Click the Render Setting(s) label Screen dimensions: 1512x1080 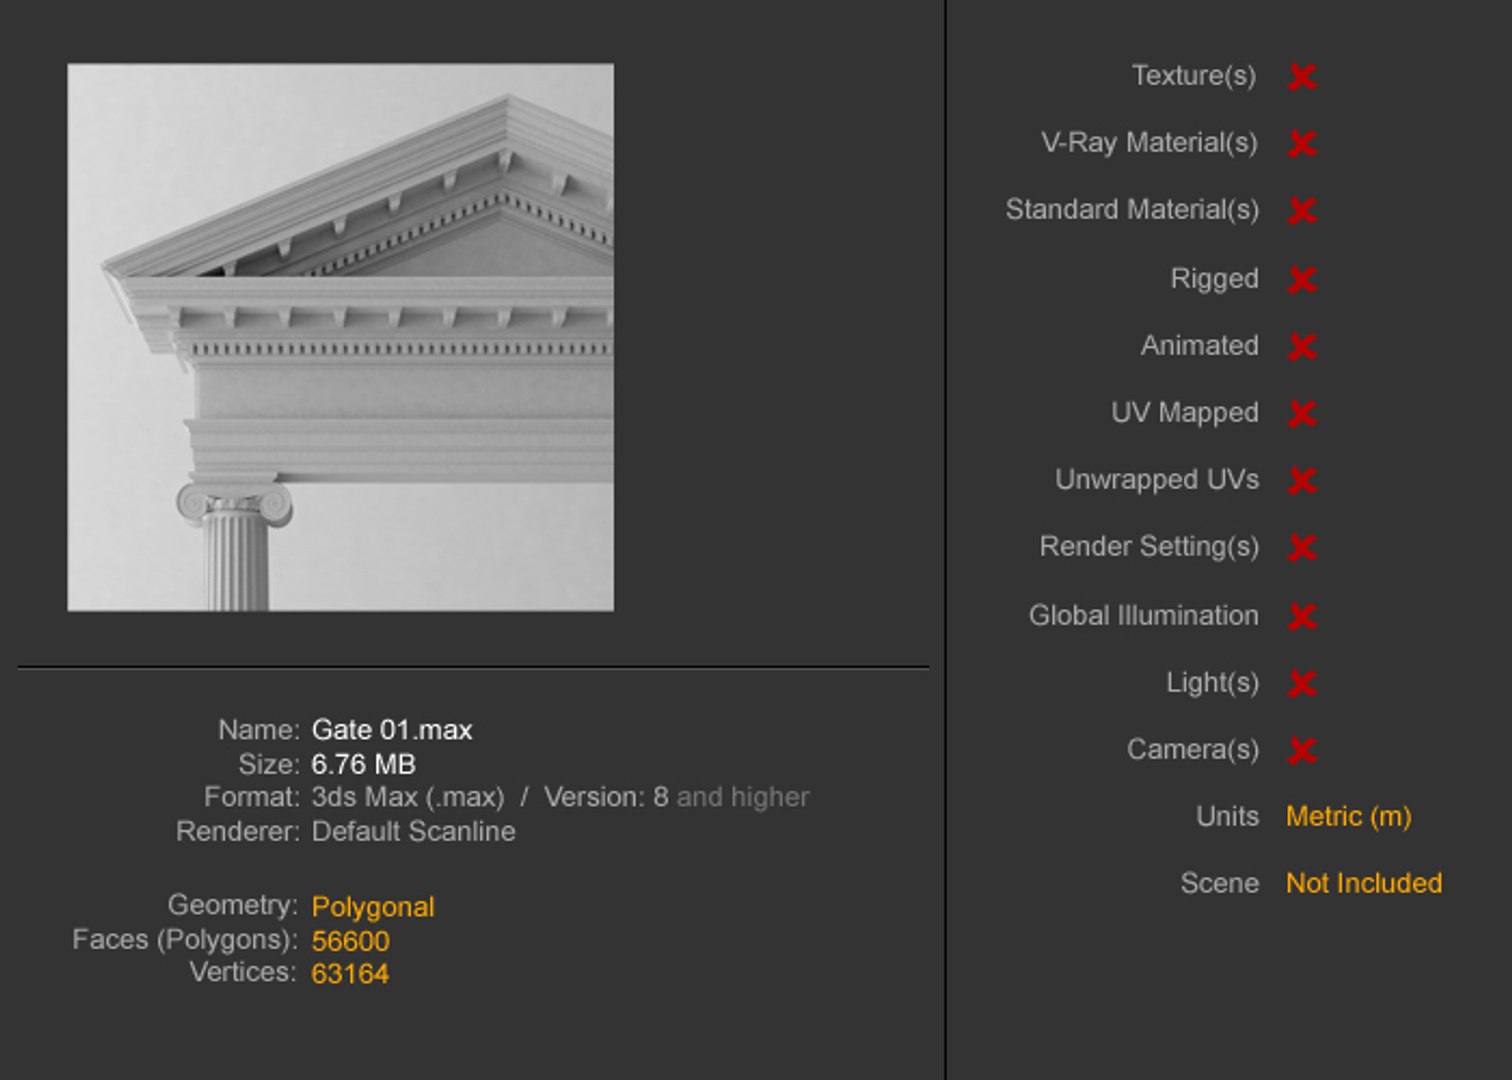tap(1148, 546)
